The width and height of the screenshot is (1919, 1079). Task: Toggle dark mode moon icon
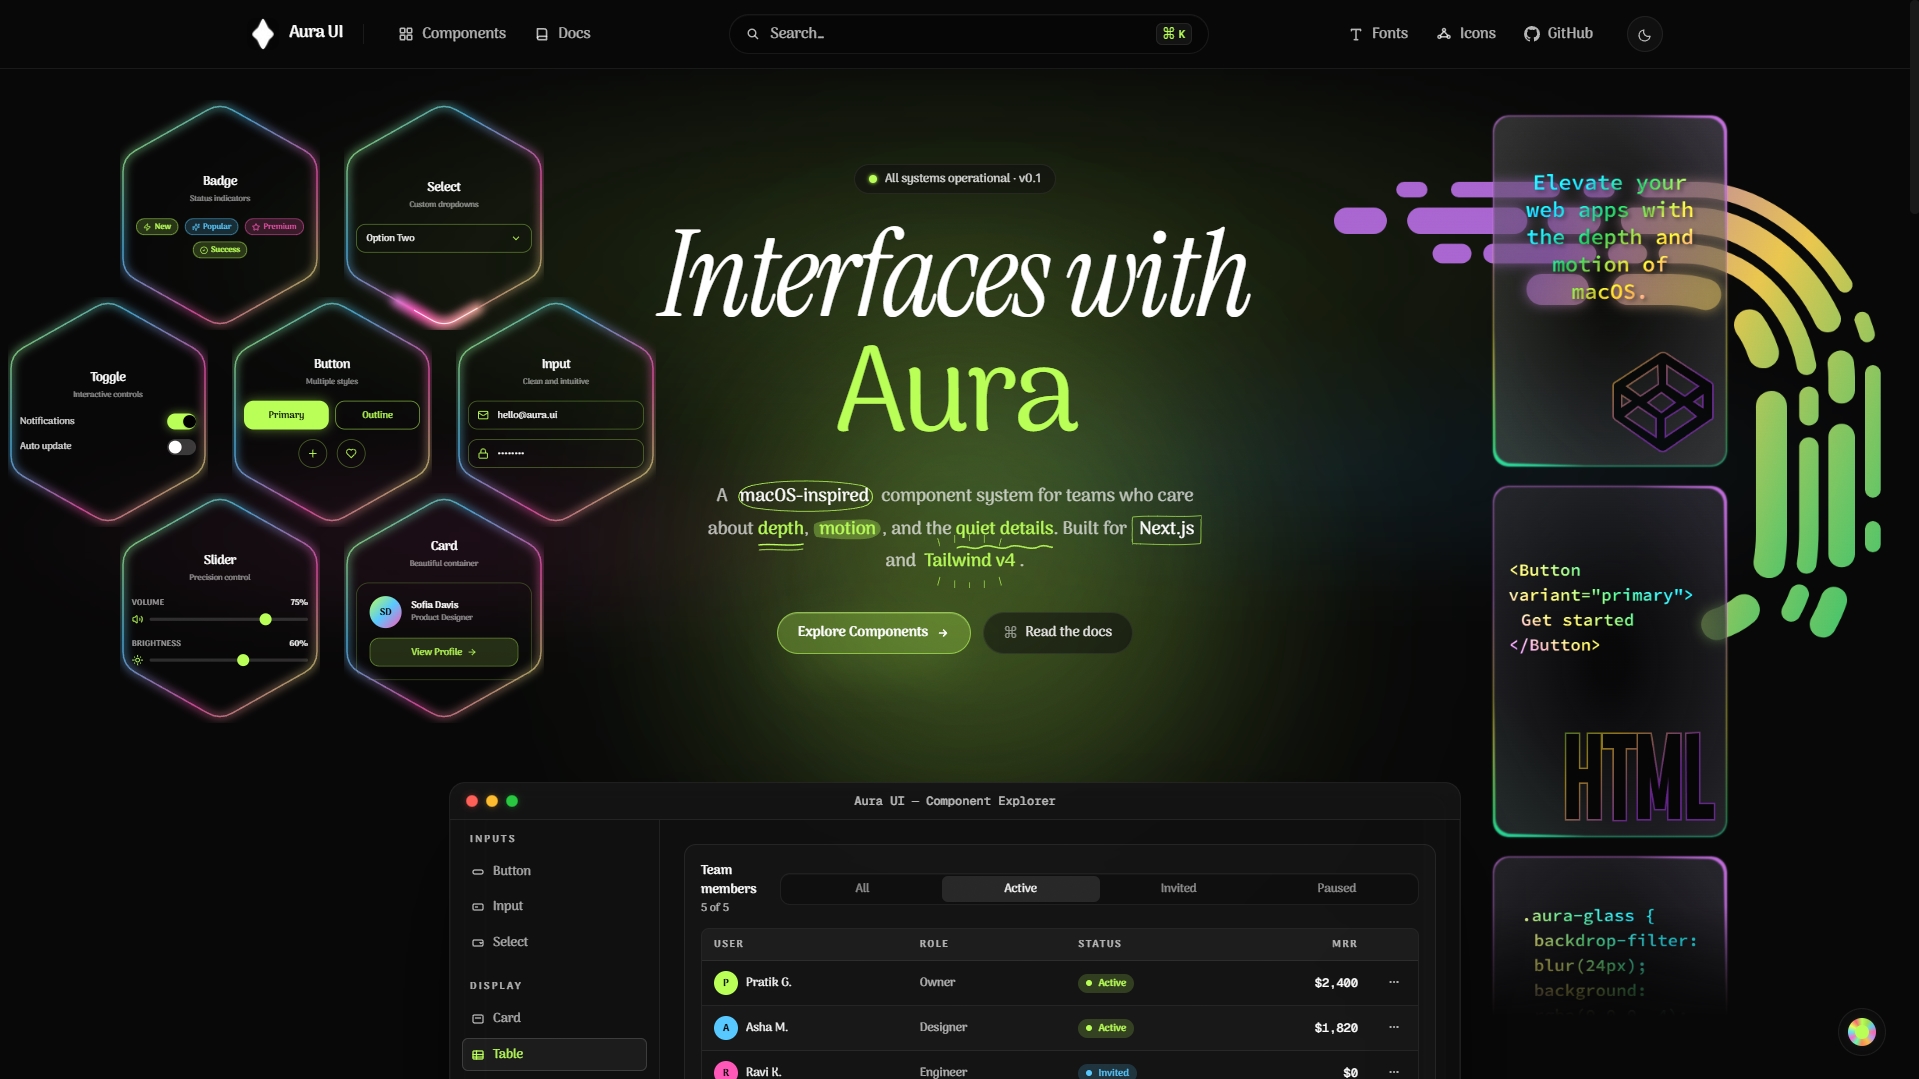(1644, 35)
